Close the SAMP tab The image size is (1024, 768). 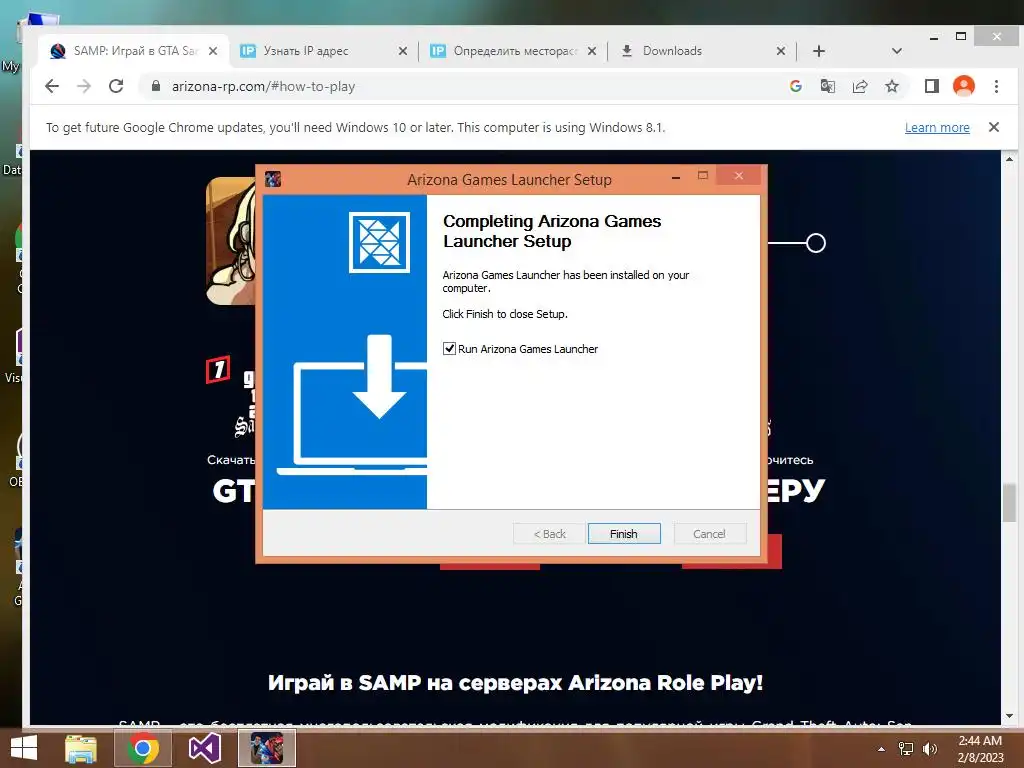pos(213,51)
